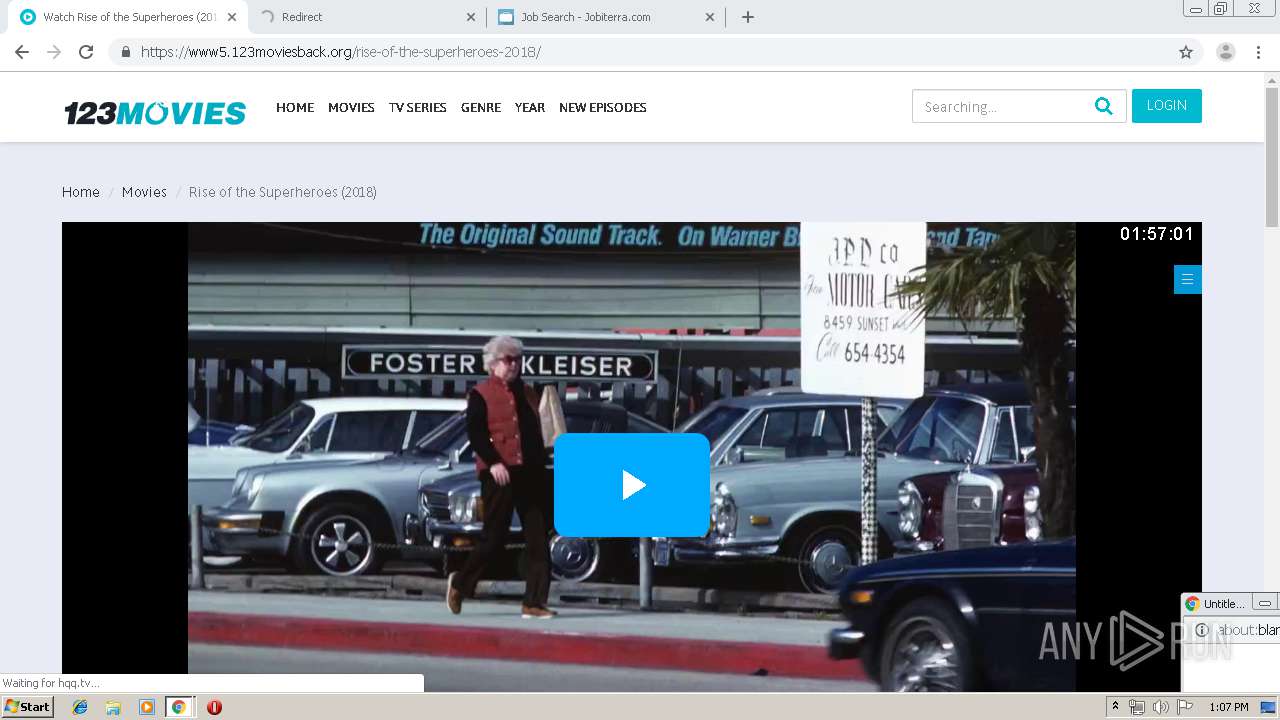Click the 01:57:01 video duration label
Viewport: 1280px width, 720px height.
[x=1157, y=234]
